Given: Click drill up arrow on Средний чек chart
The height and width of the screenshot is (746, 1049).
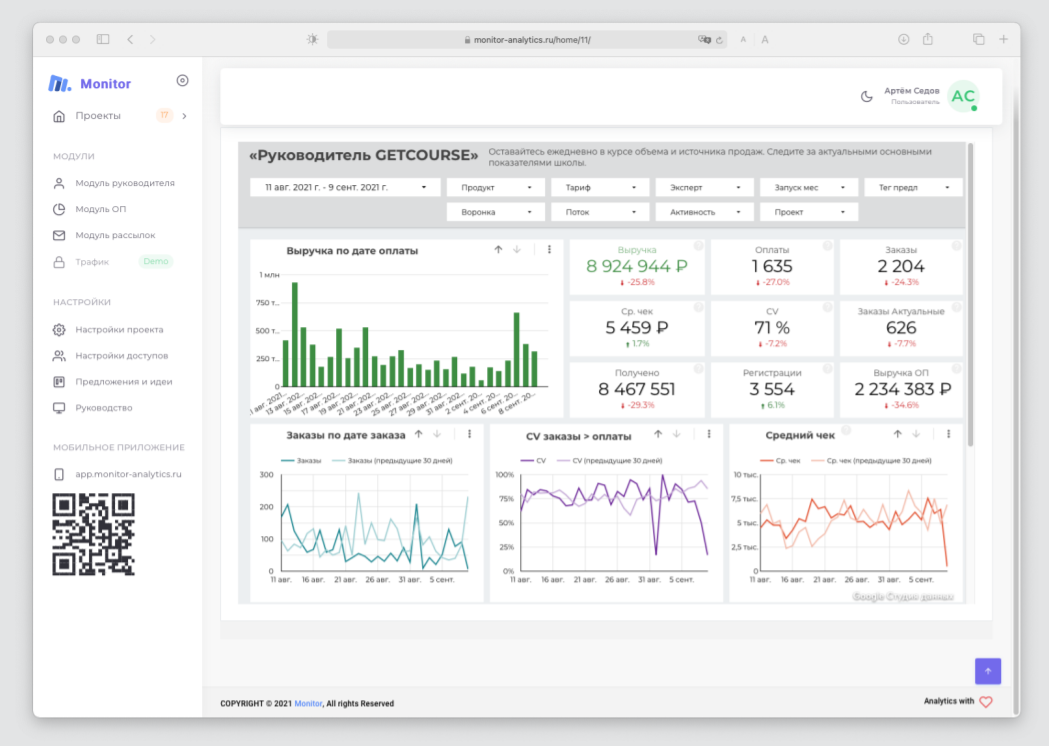Looking at the screenshot, I should coord(897,434).
